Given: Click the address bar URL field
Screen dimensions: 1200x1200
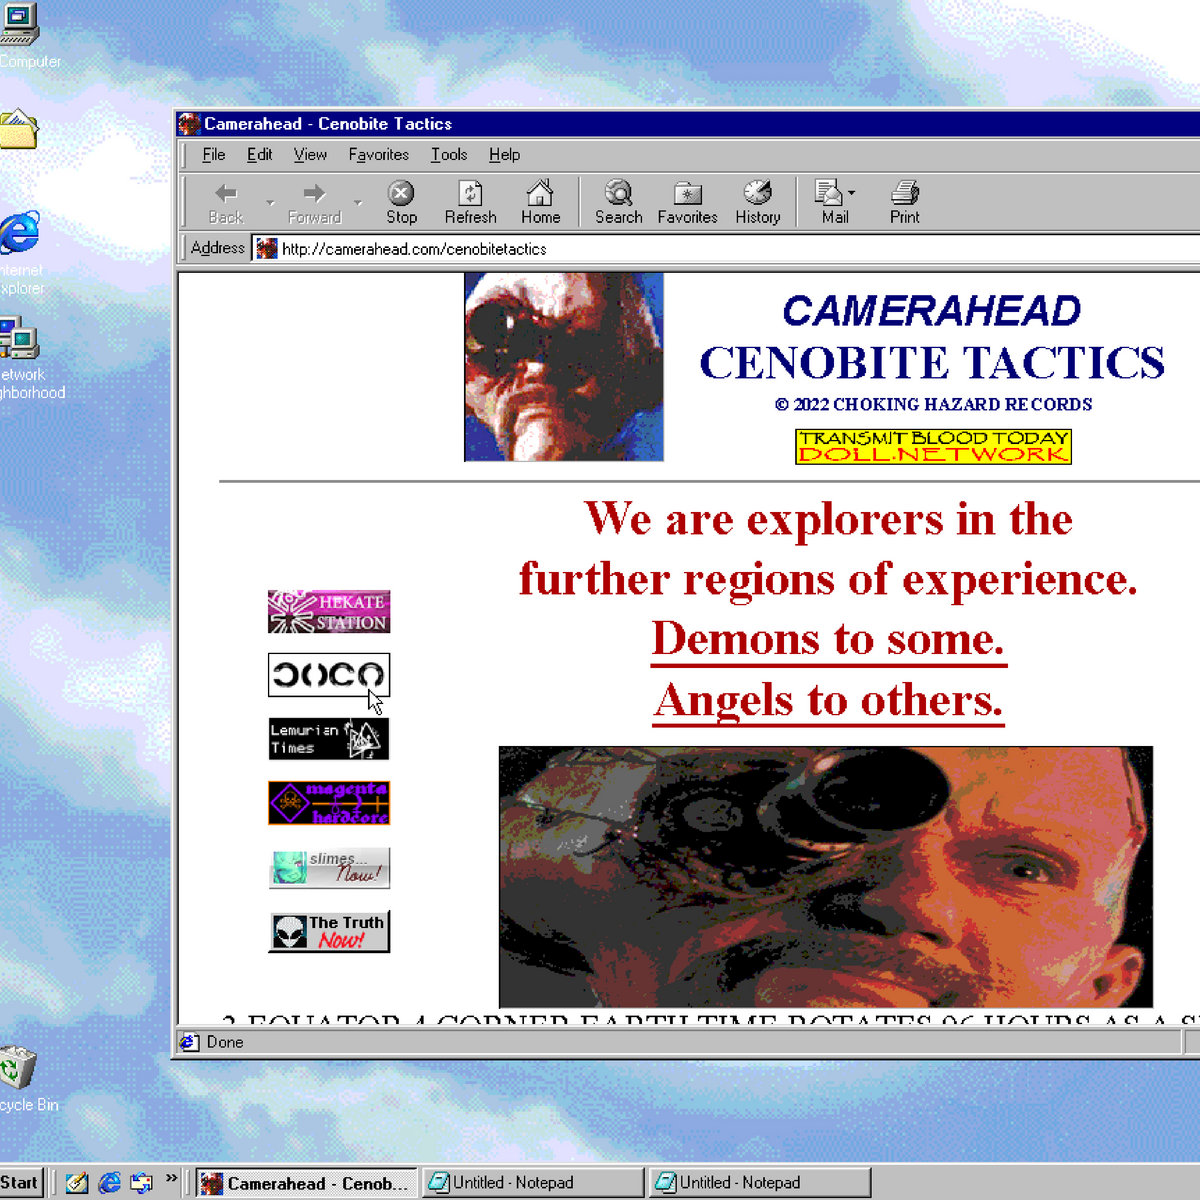Looking at the screenshot, I should pos(700,249).
